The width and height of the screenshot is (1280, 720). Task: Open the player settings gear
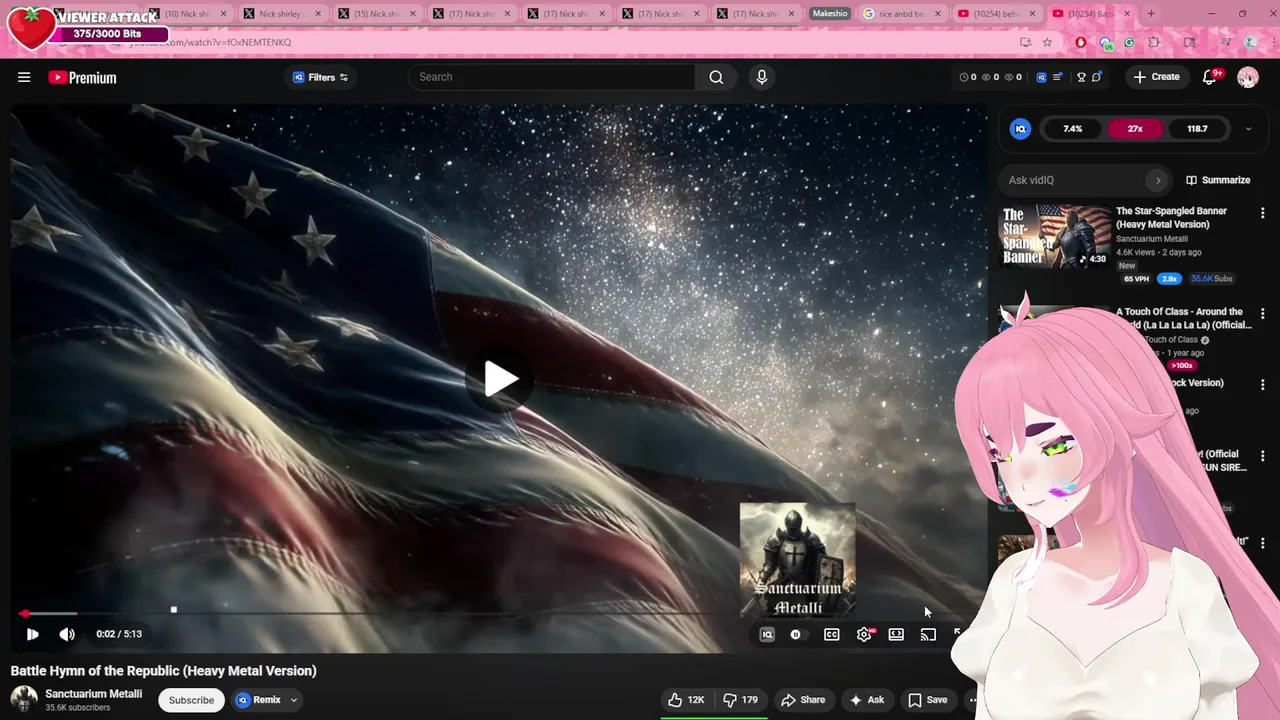(x=865, y=634)
